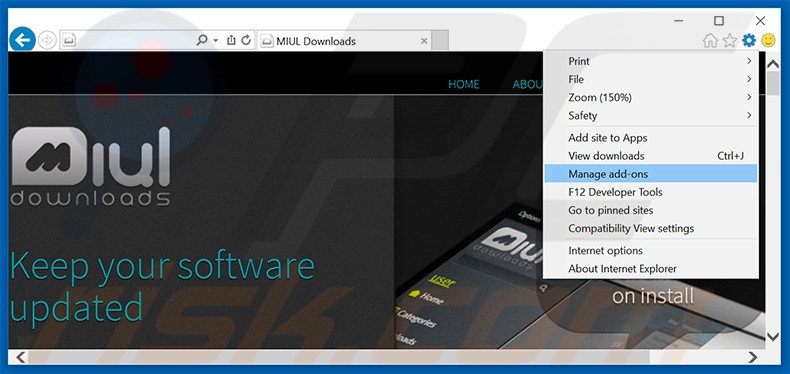790x374 pixels.
Task: Open the Safety submenu
Action: tap(651, 115)
